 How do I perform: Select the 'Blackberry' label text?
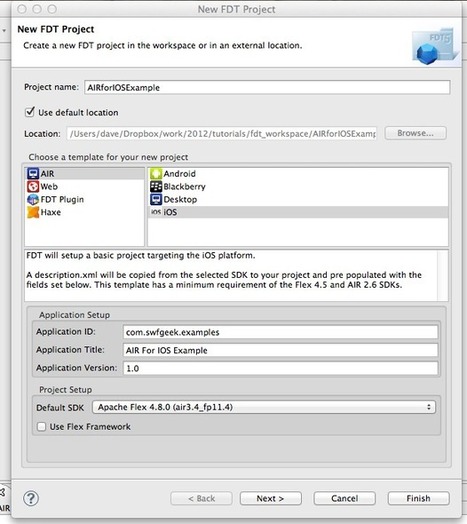click(x=185, y=186)
